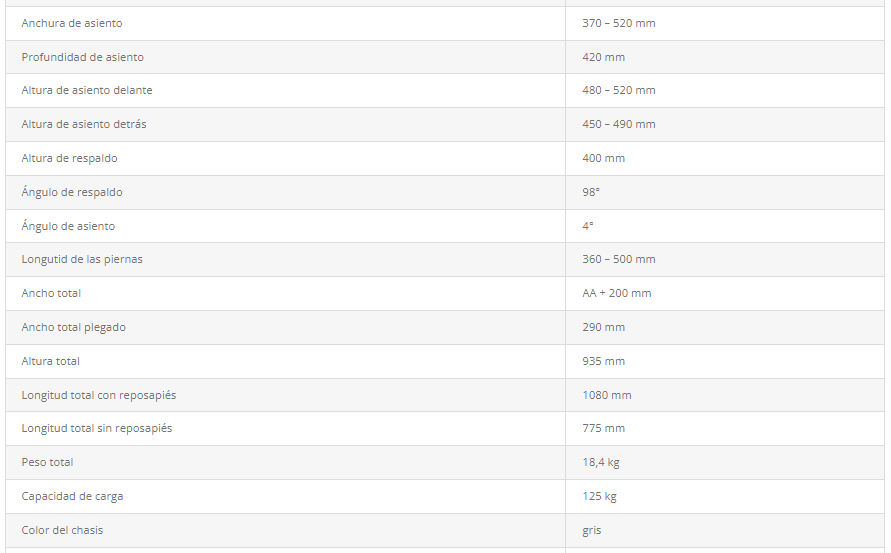Click the "Ancho total plegado" label
The image size is (891, 553).
tap(74, 327)
